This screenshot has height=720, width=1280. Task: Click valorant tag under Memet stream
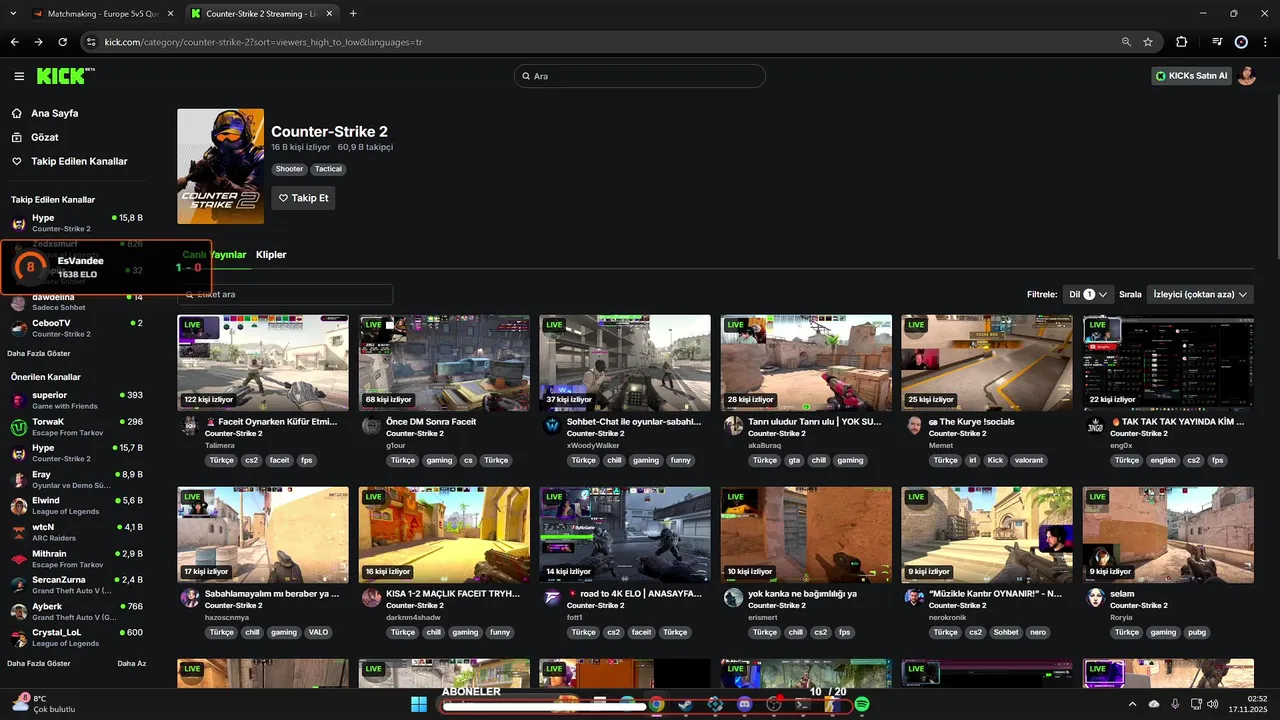point(1028,460)
